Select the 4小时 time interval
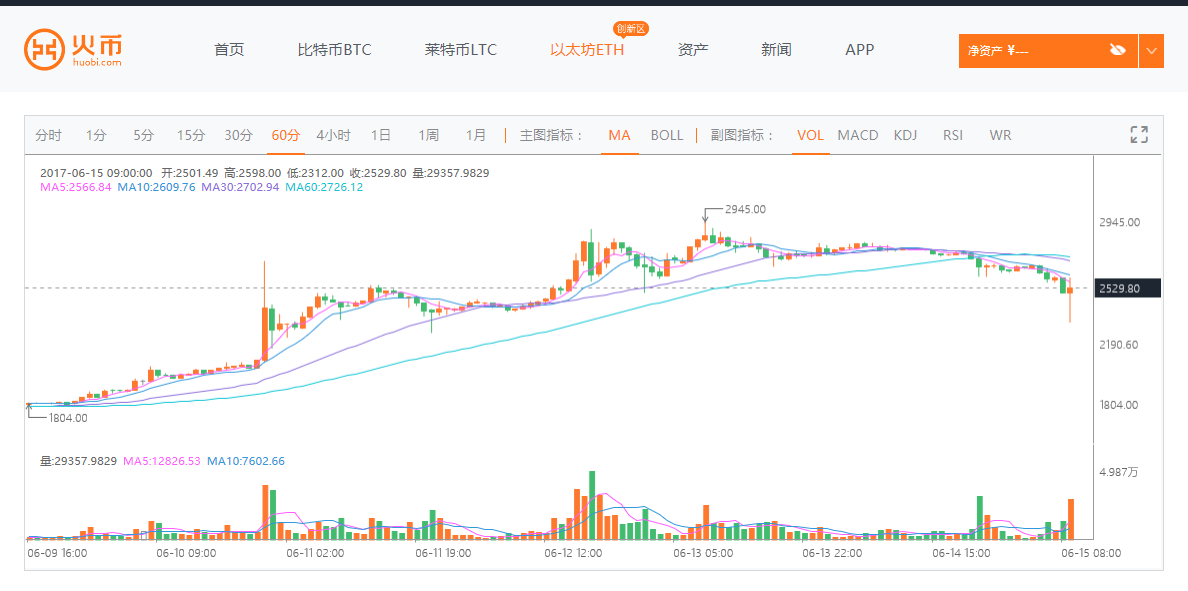Screen dimensions: 1188x591 tap(333, 135)
